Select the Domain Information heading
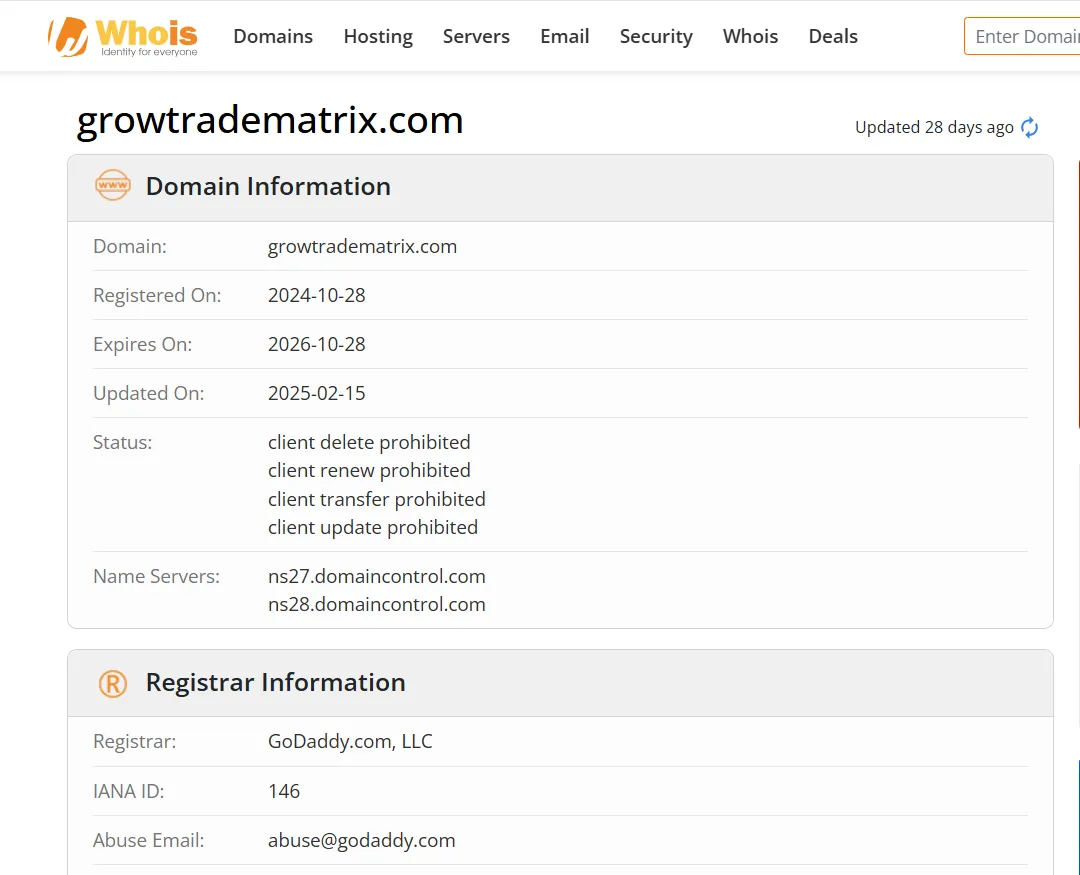 [x=268, y=187]
